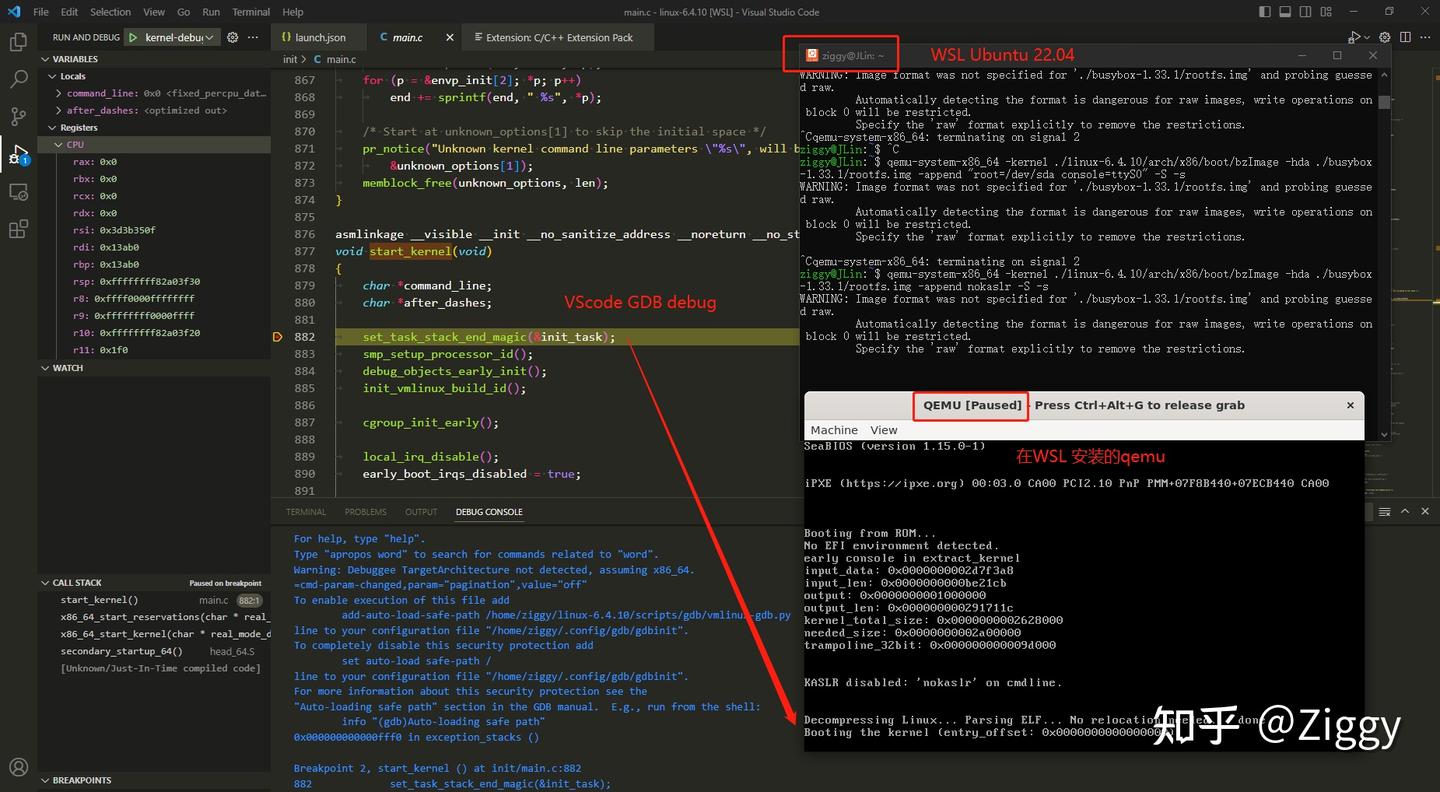Switch to the PROBLEMS panel tab
The width and height of the screenshot is (1440, 792).
(366, 512)
